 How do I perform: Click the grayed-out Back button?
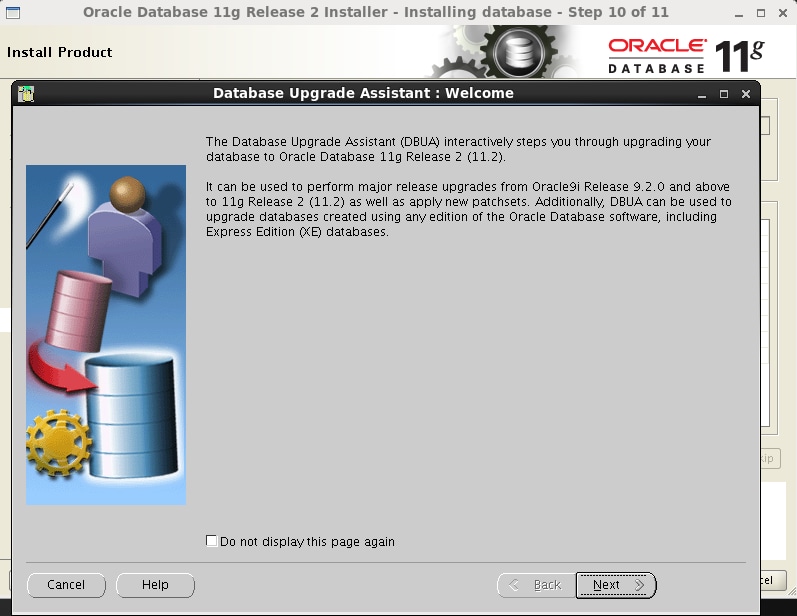(x=536, y=585)
